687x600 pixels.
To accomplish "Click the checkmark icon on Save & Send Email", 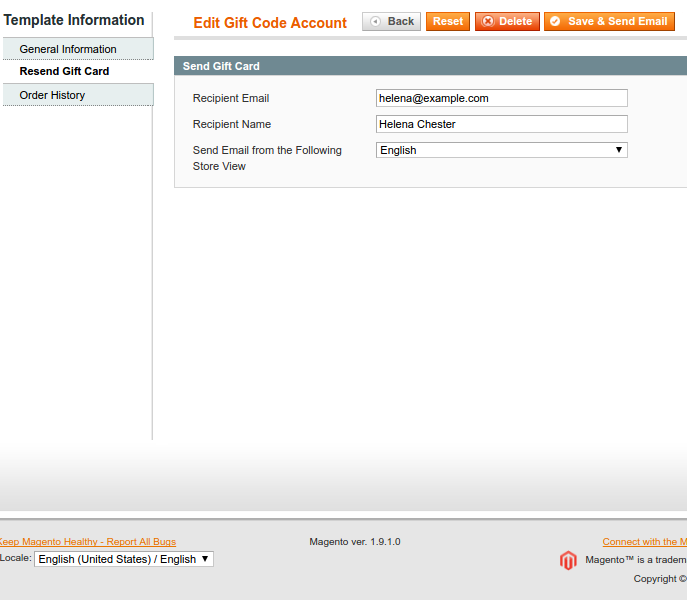I will coord(555,21).
